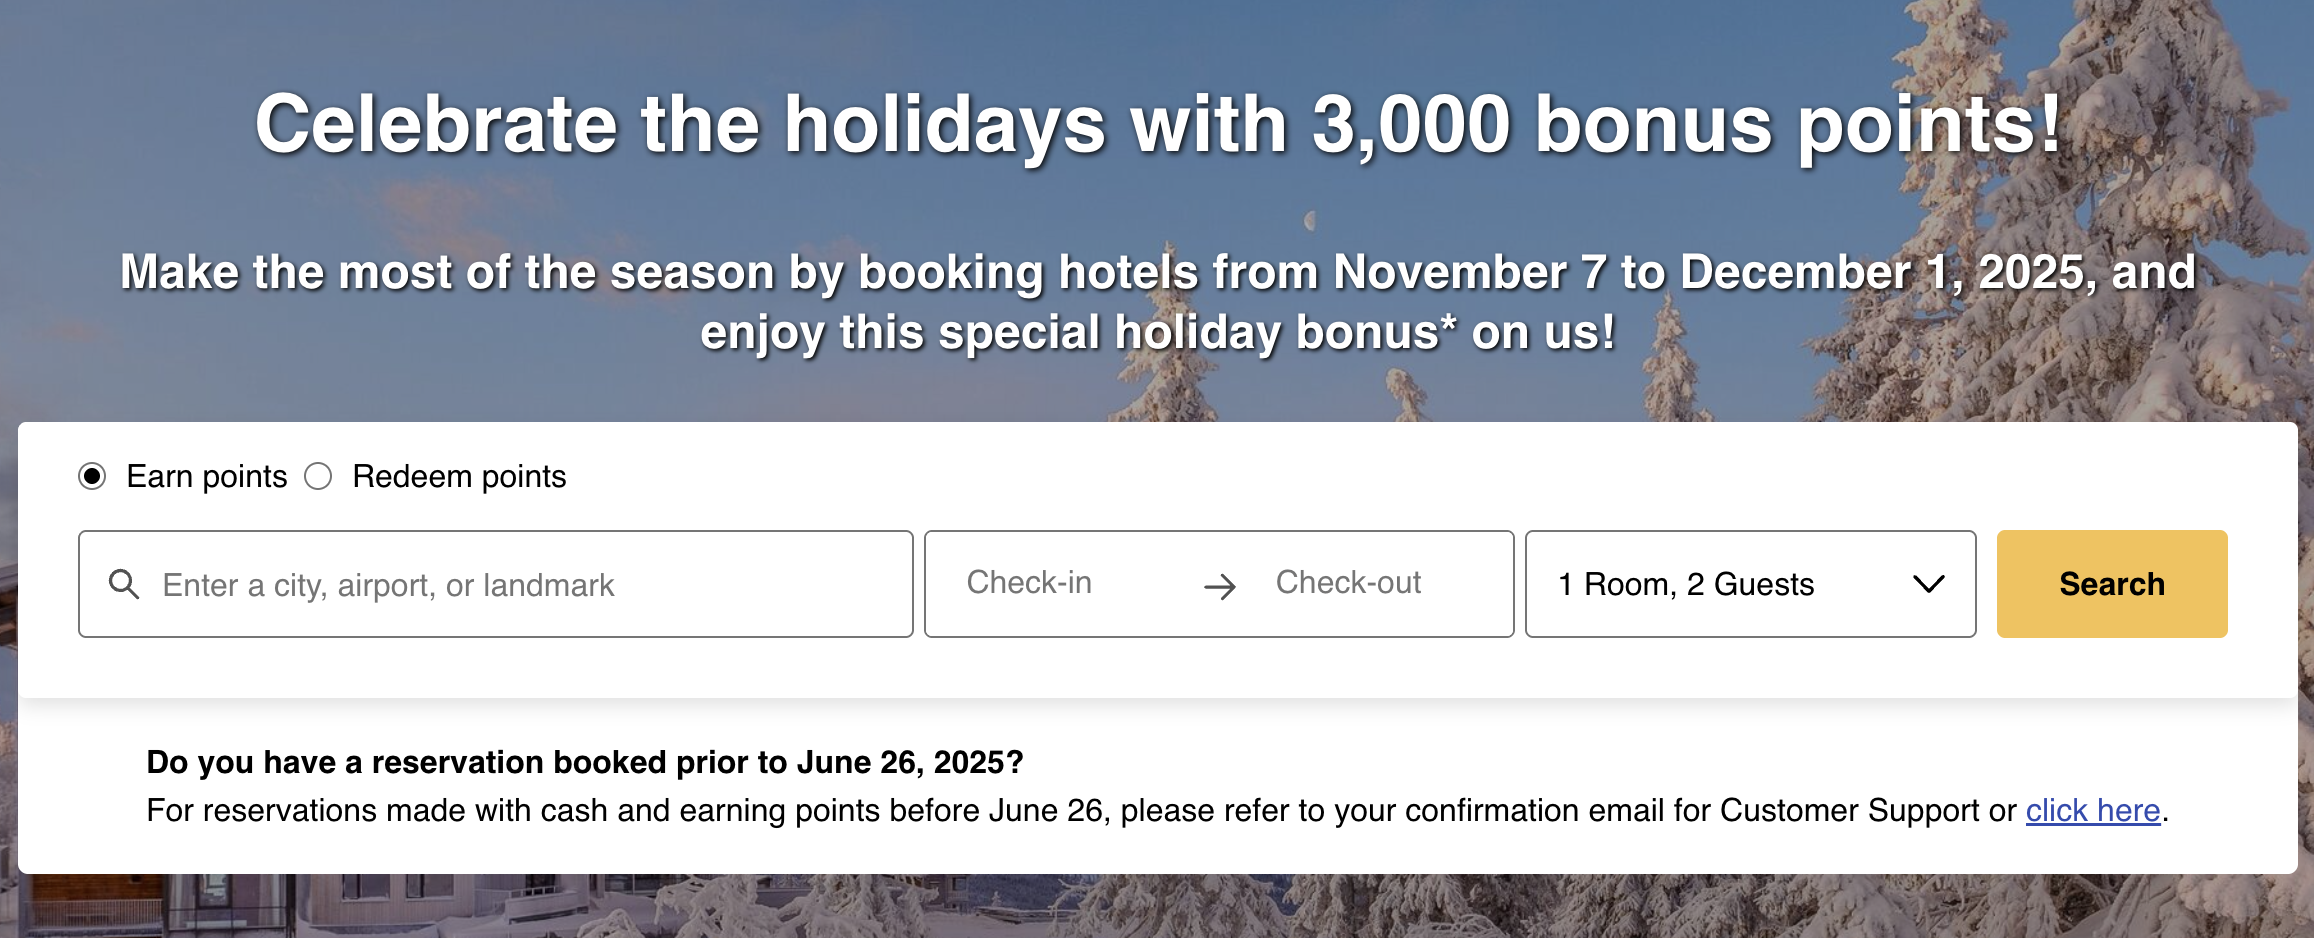Follow the click here support link
The height and width of the screenshot is (938, 2314).
(x=2093, y=811)
